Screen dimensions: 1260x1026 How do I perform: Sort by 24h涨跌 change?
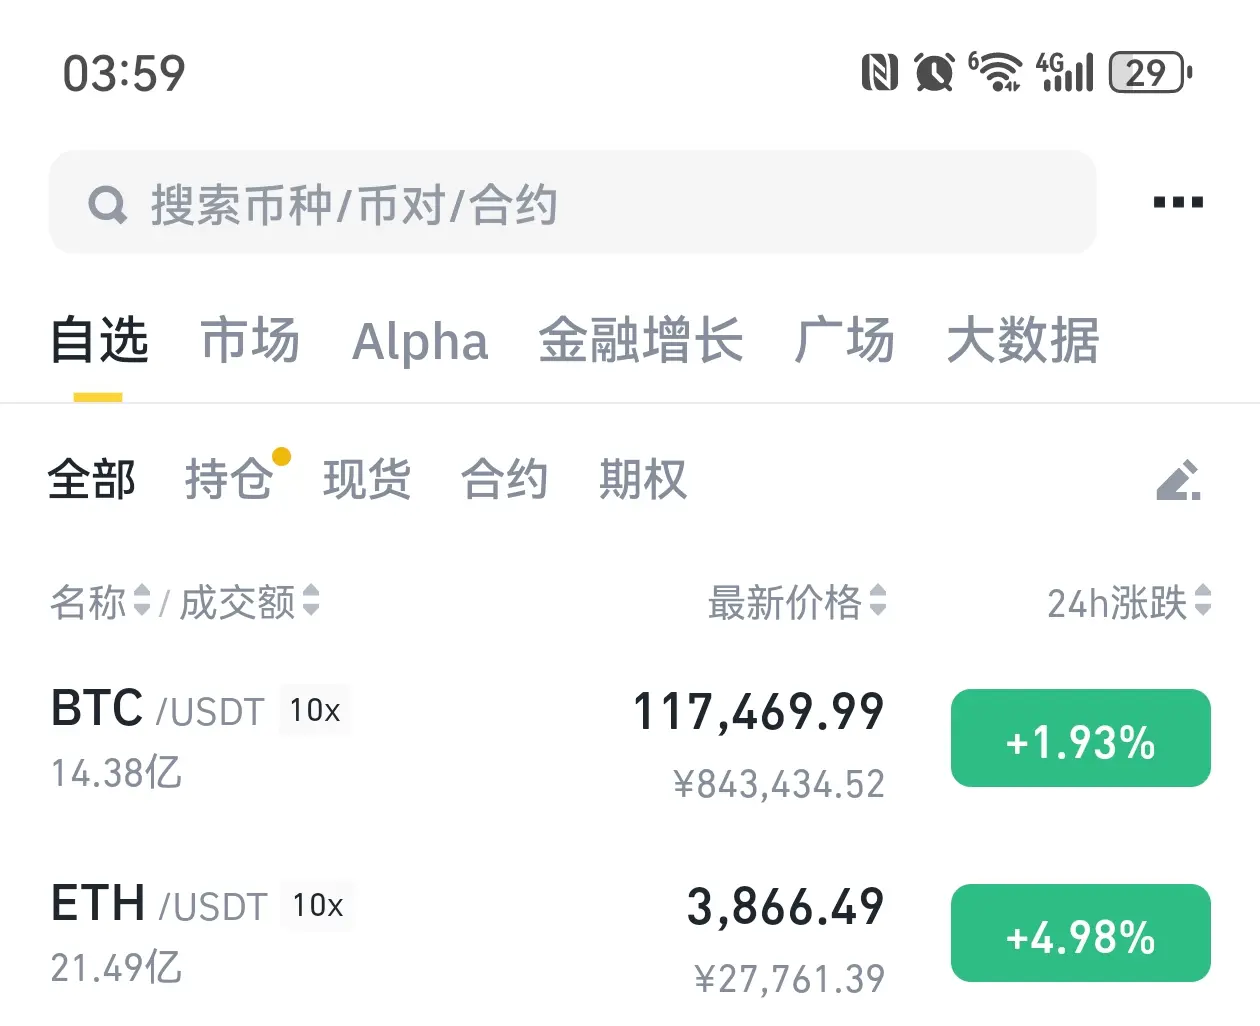[1129, 602]
